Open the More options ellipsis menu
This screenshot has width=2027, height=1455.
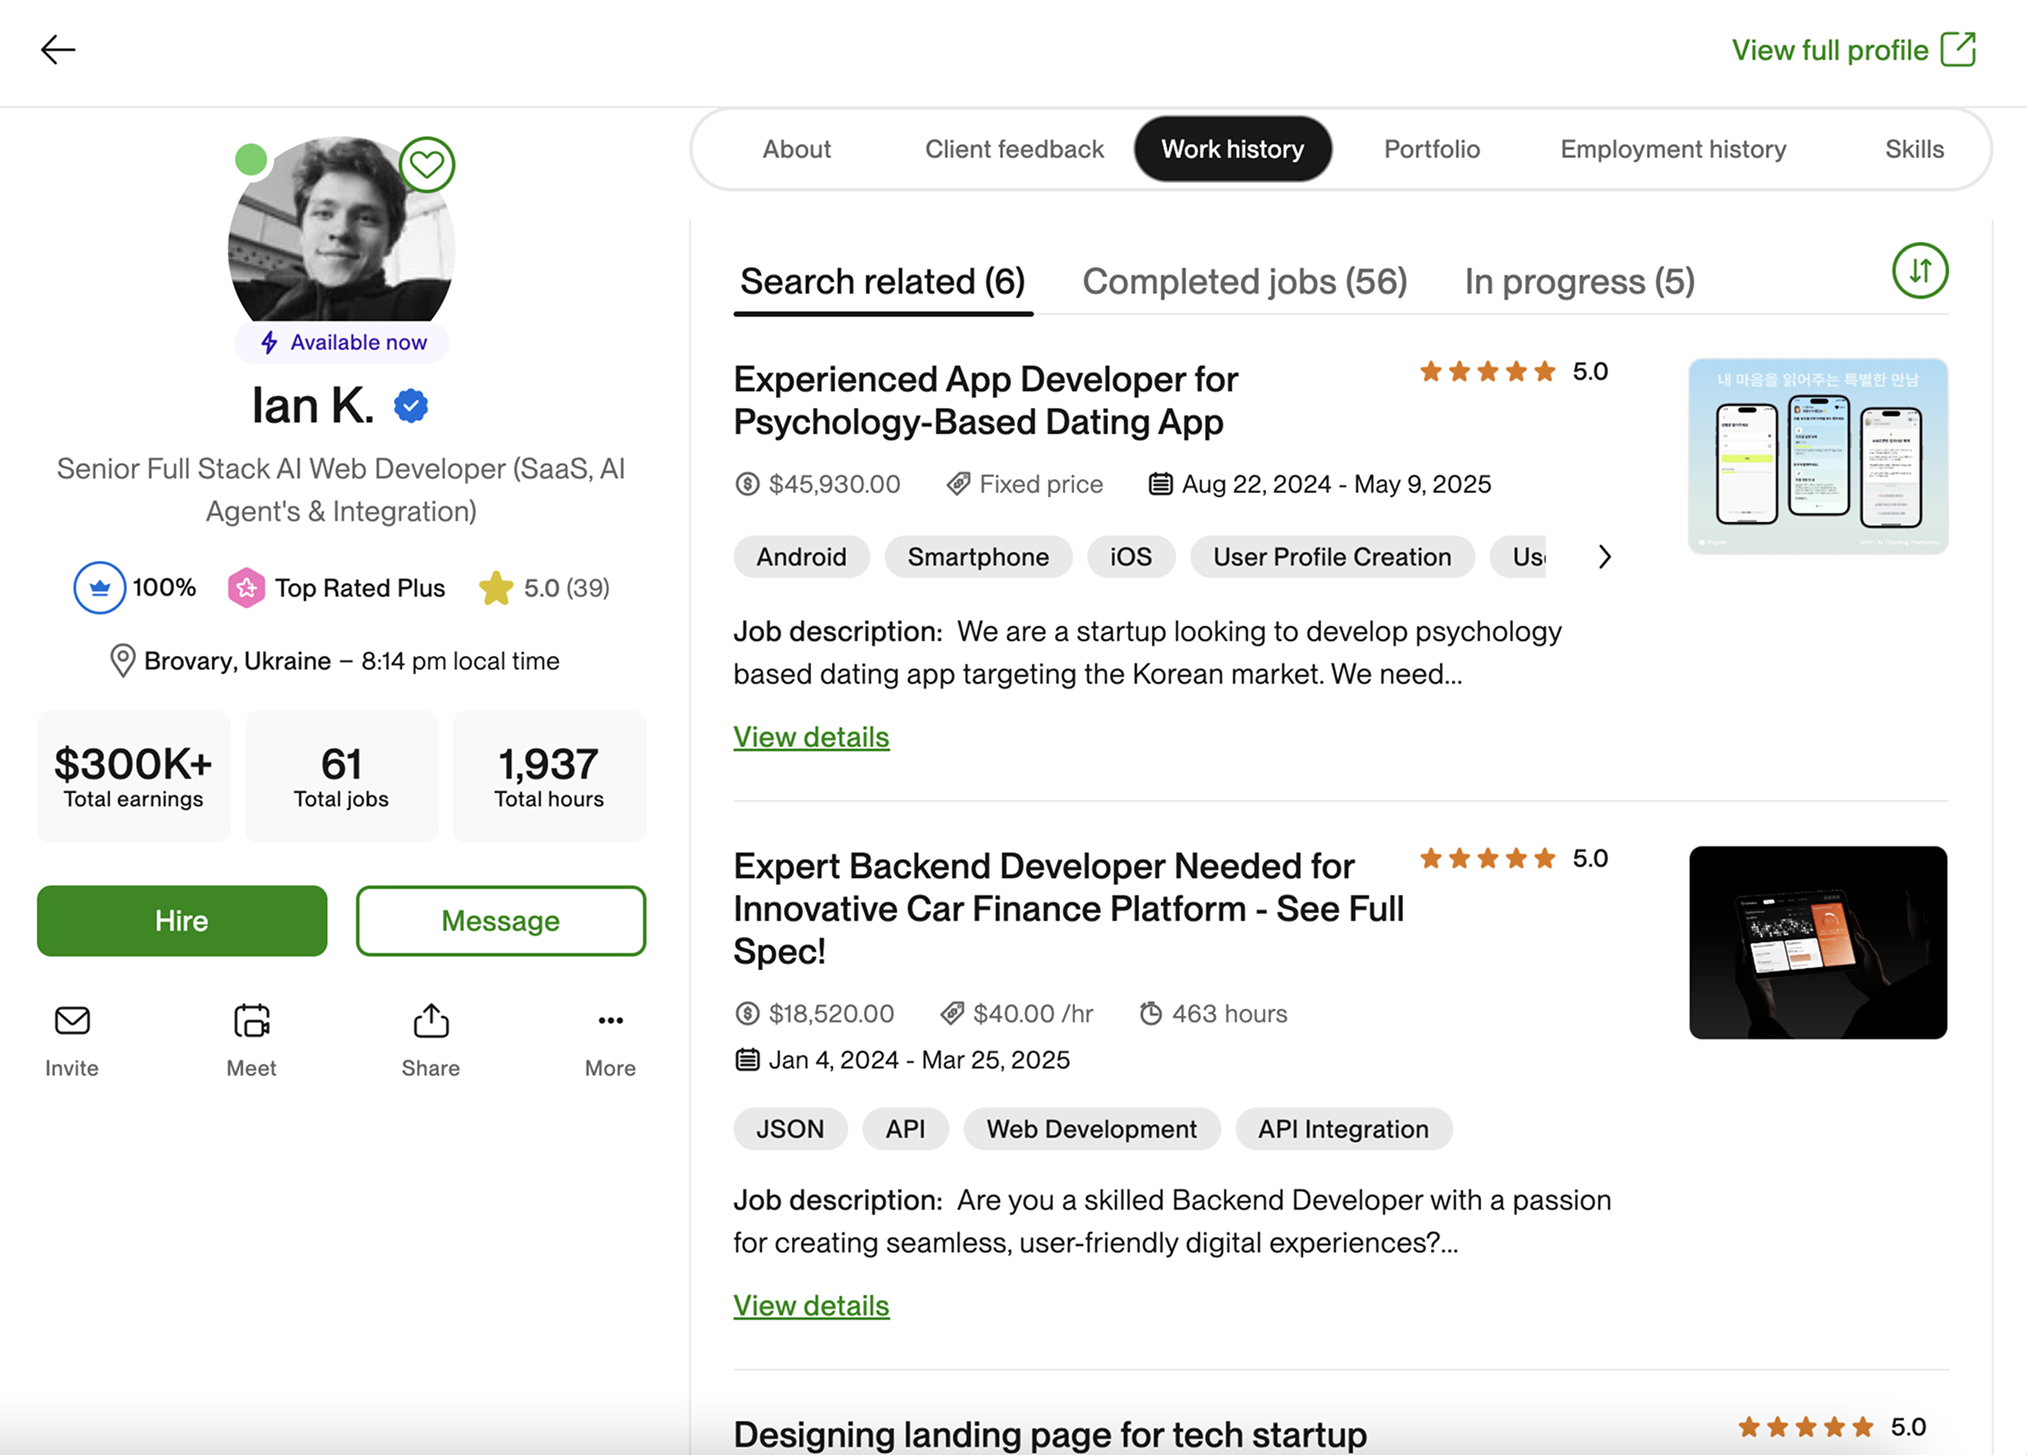tap(610, 1020)
